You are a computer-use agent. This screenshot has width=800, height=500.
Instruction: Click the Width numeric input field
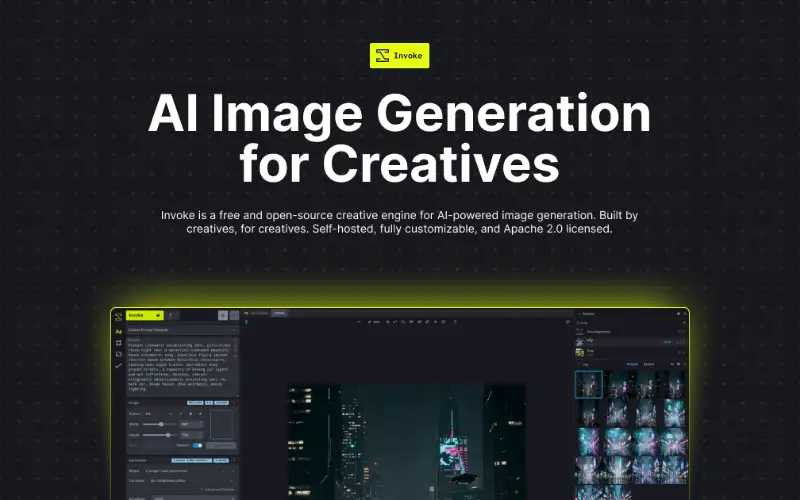click(192, 424)
